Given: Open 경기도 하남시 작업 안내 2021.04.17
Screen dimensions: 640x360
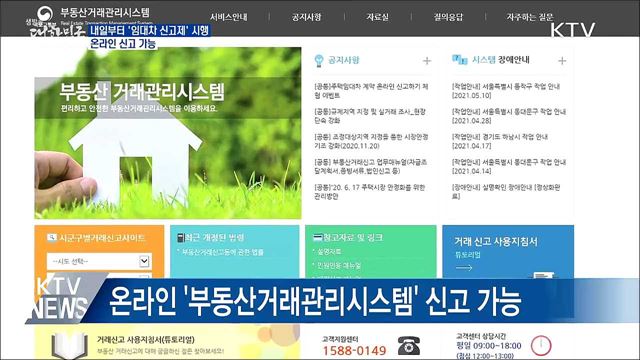Looking at the screenshot, I should tap(500, 141).
